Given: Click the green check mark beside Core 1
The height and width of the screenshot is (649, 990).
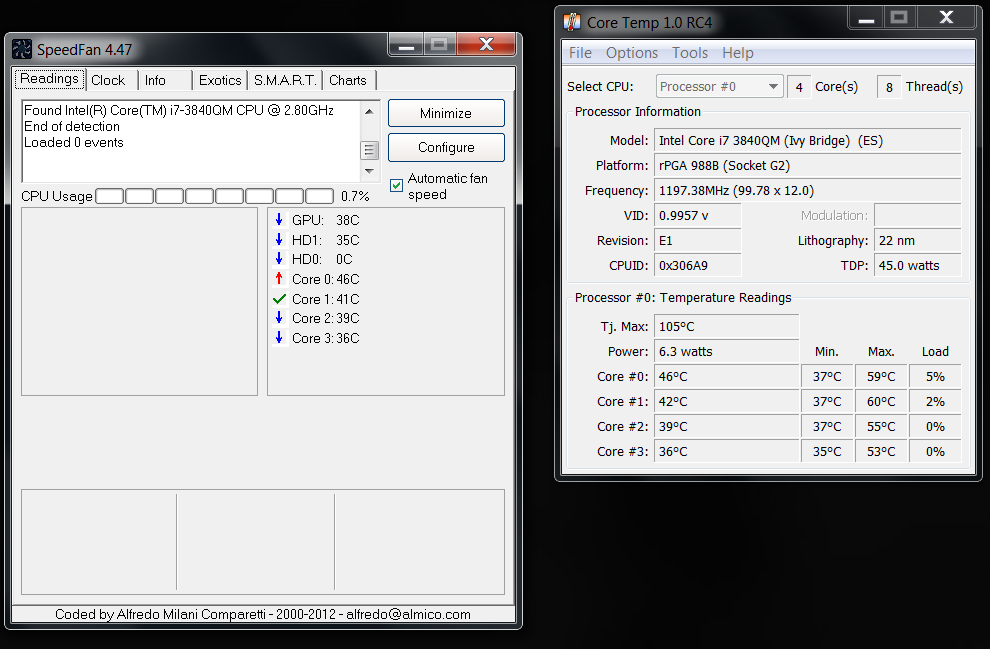Looking at the screenshot, I should [279, 299].
